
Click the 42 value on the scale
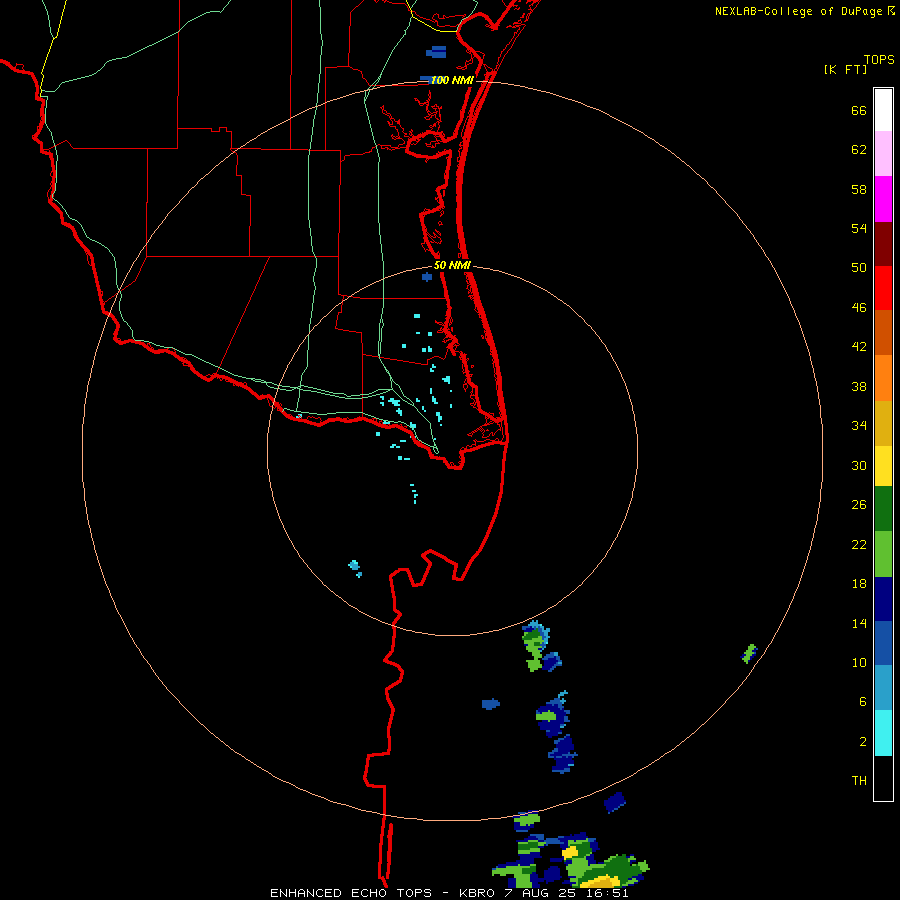point(859,347)
